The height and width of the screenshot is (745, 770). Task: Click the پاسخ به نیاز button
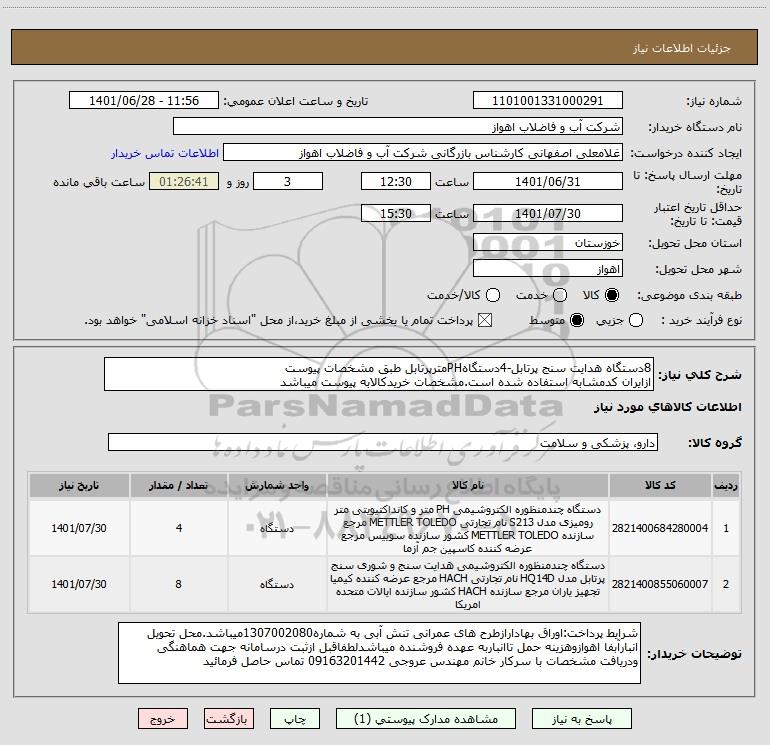pos(582,719)
